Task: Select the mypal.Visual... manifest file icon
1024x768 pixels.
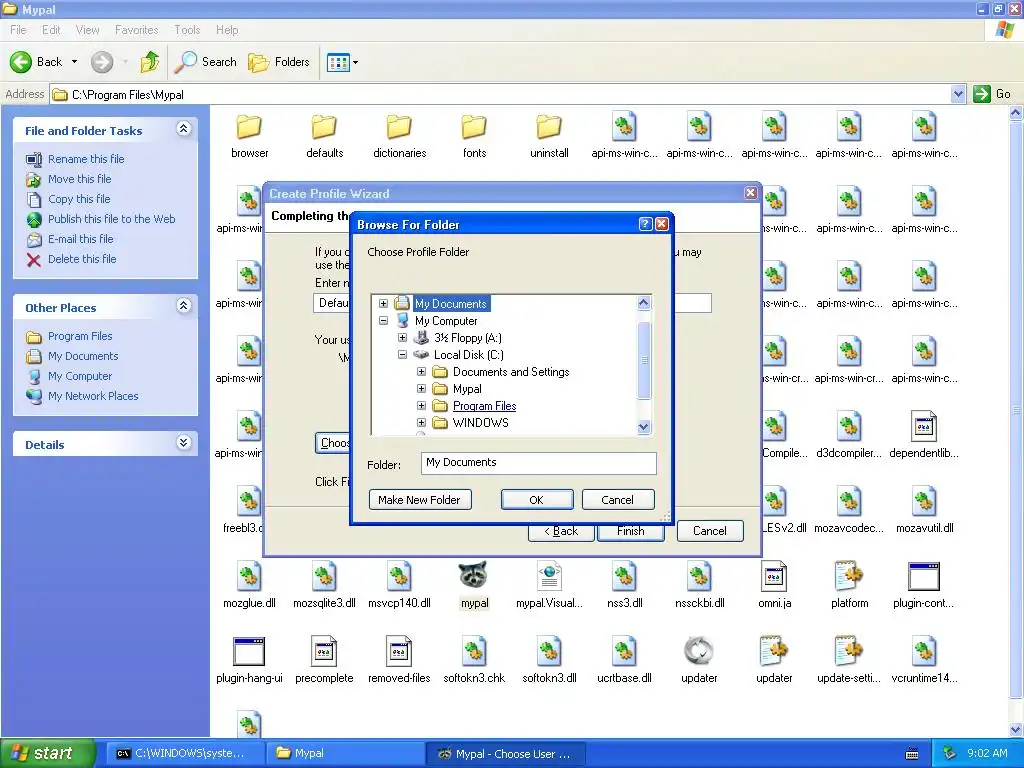Action: coord(549,576)
